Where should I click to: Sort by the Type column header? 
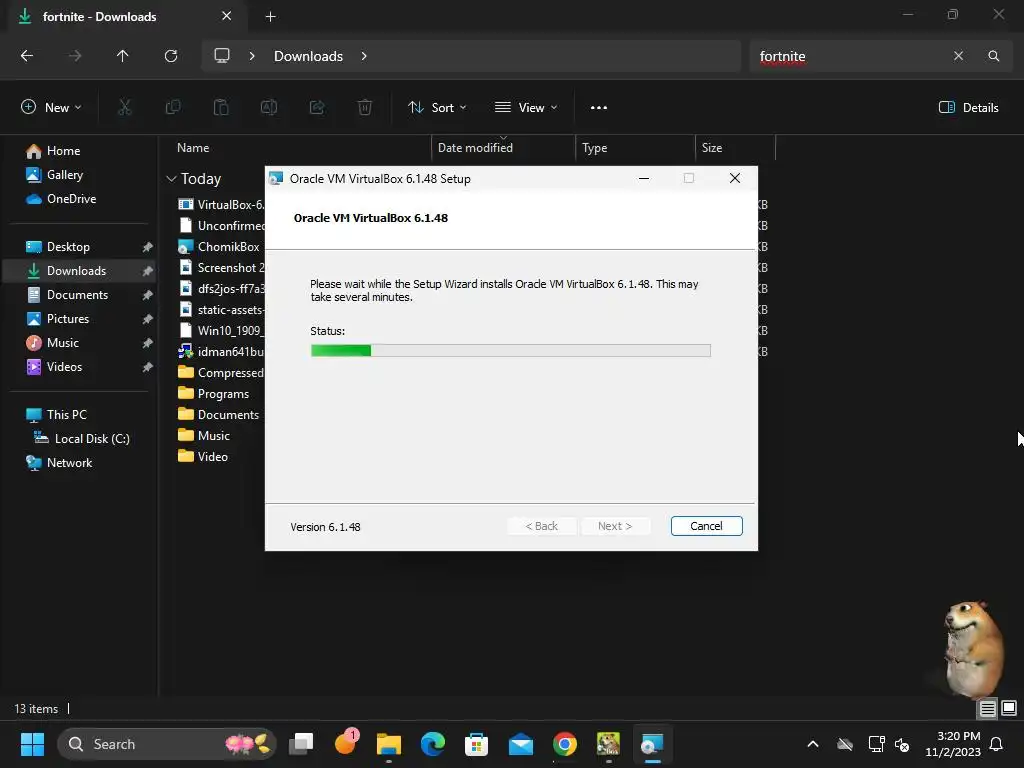594,148
